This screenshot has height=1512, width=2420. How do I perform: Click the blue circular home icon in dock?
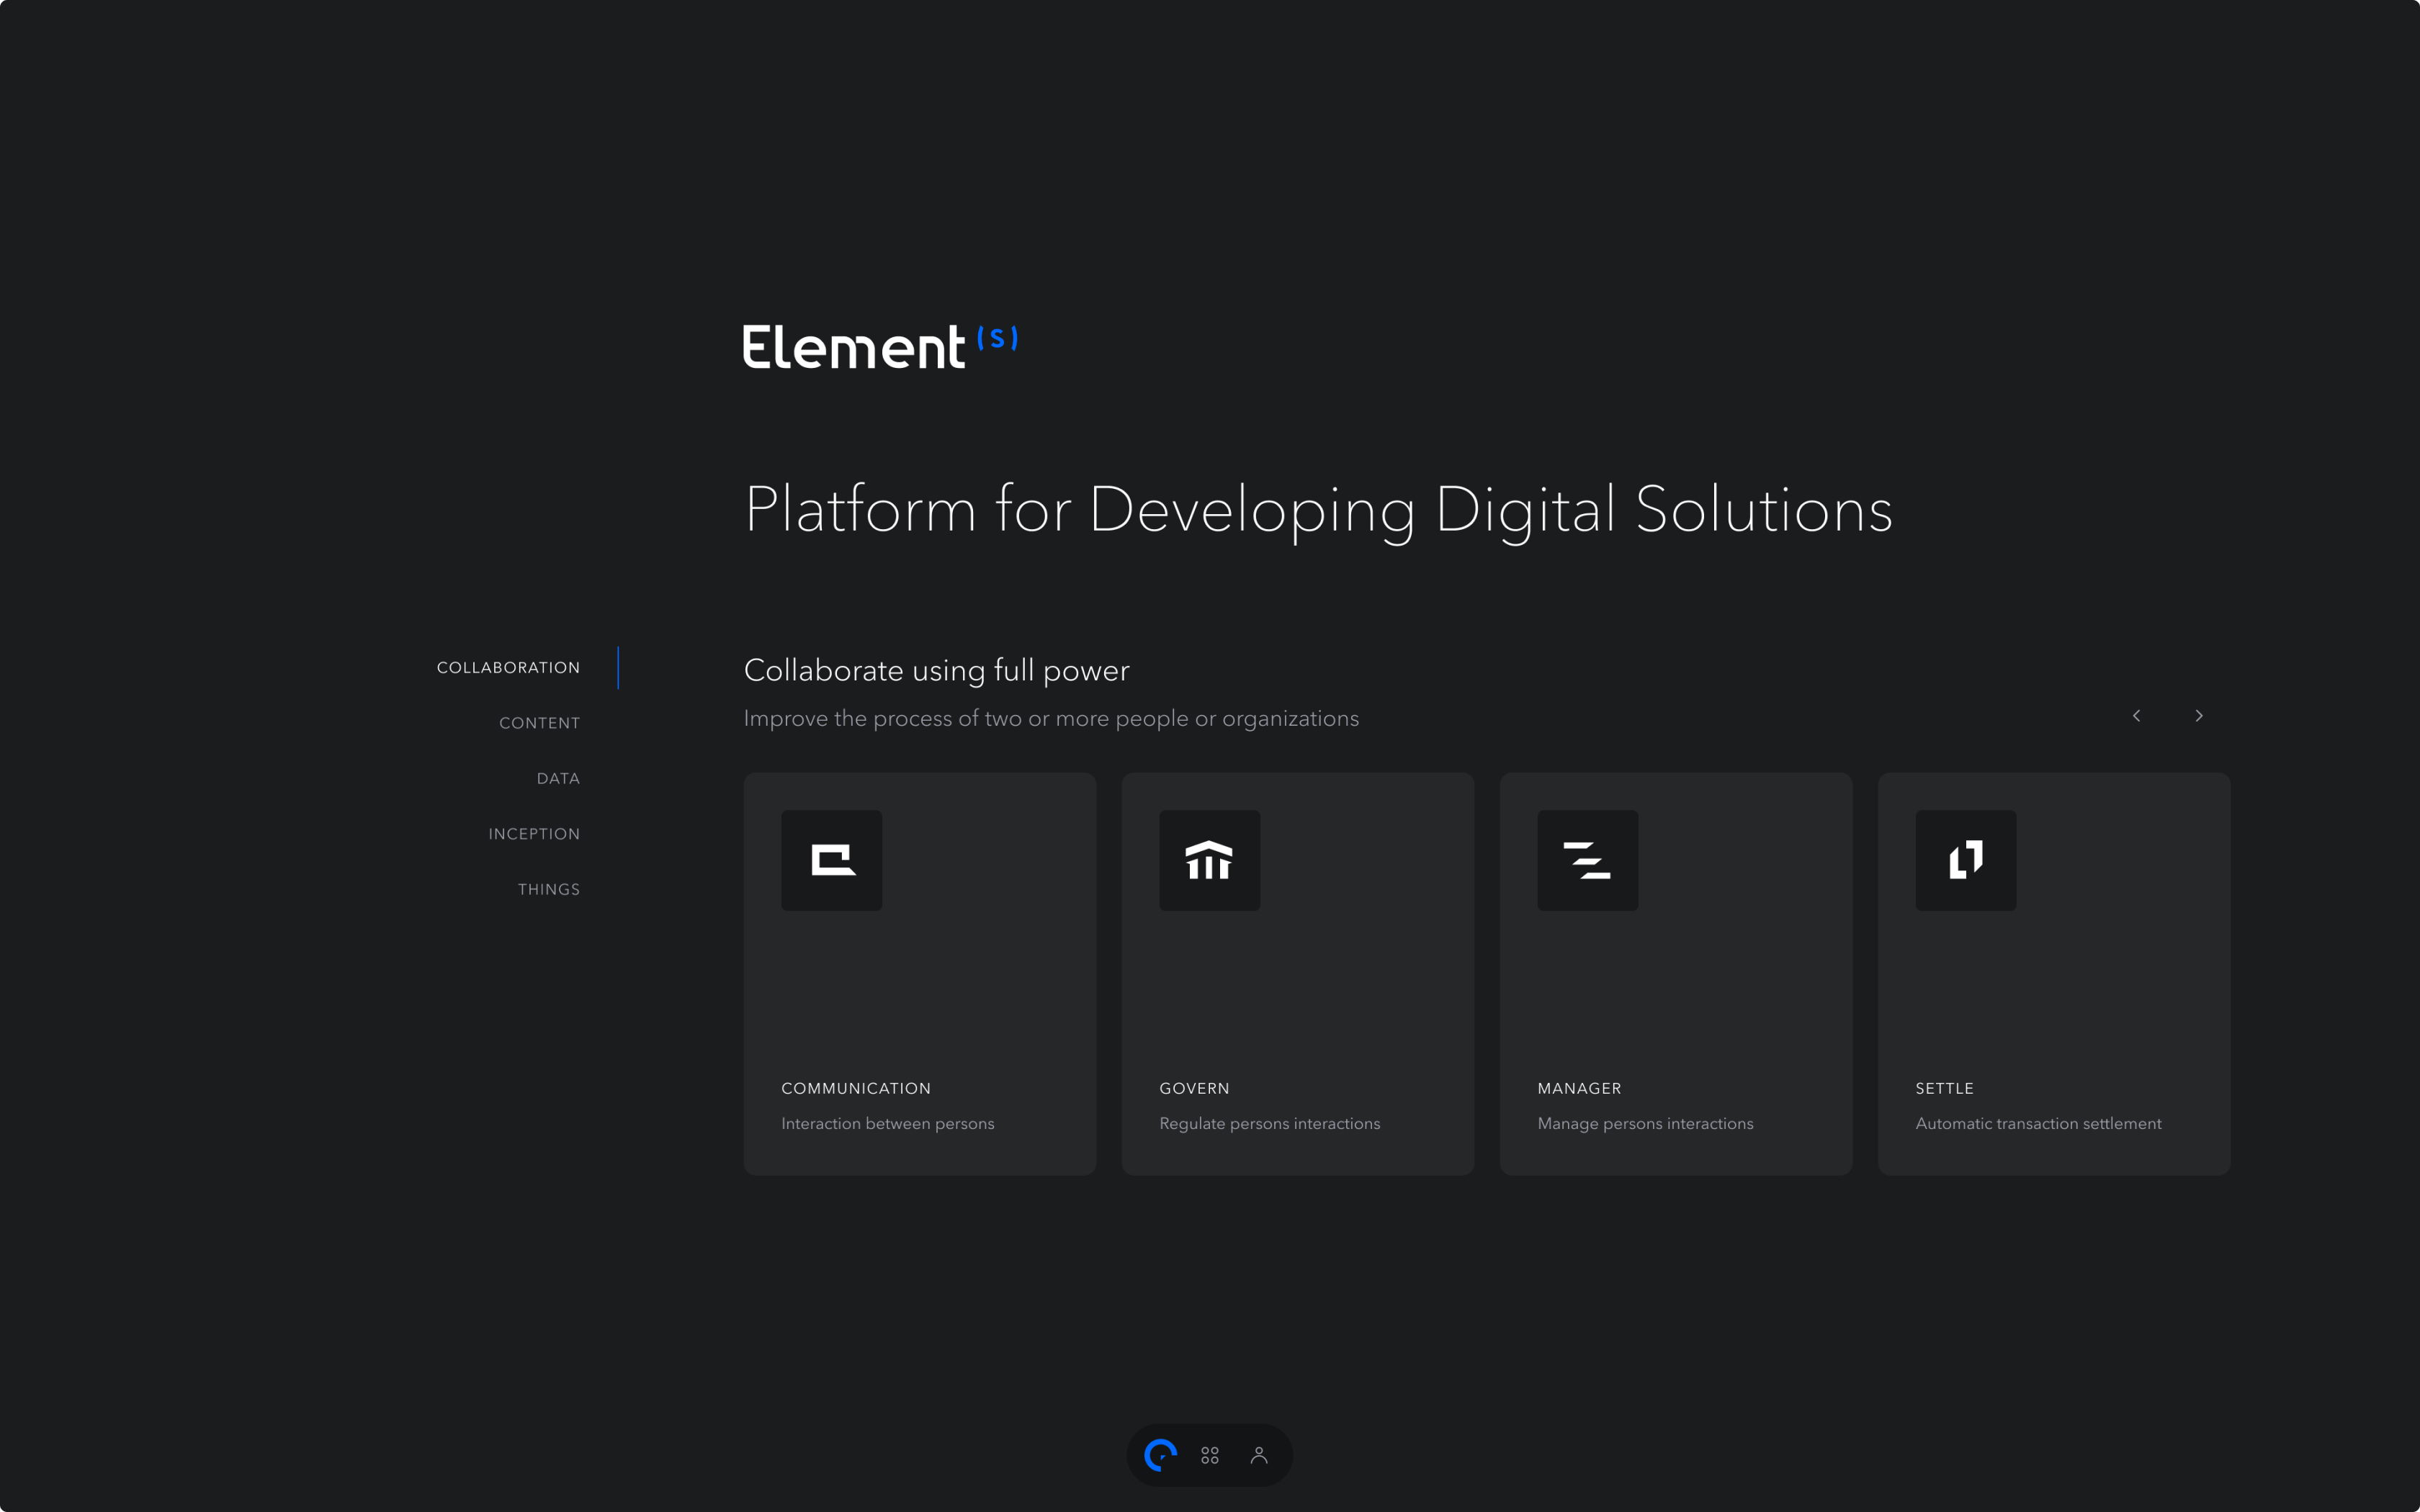pos(1160,1455)
